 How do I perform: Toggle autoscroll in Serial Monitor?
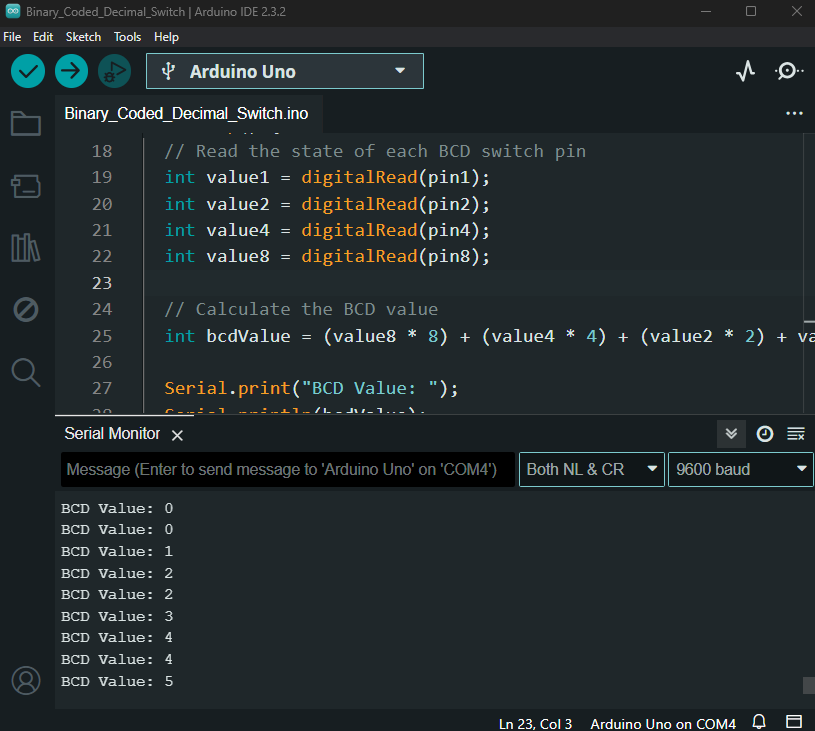coord(731,434)
